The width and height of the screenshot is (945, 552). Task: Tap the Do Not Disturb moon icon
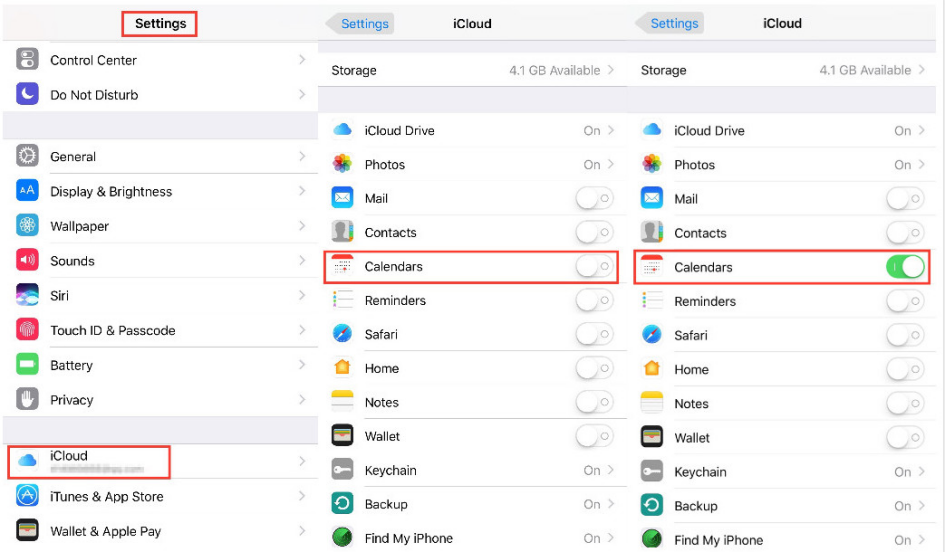tap(27, 94)
